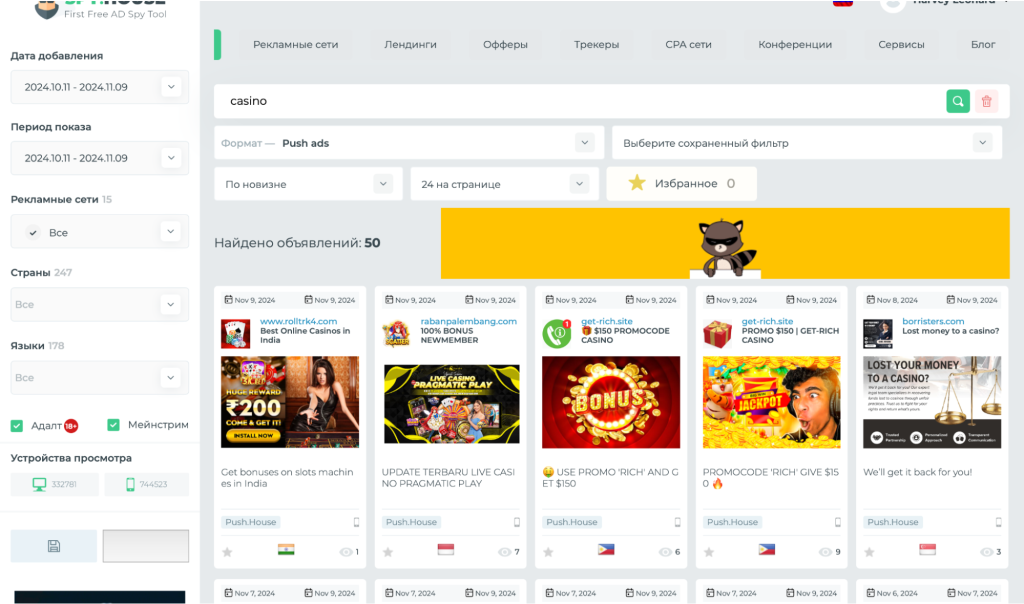Click the mobile device icon on the rolltrk4 card
1024x604 pixels.
click(x=356, y=522)
